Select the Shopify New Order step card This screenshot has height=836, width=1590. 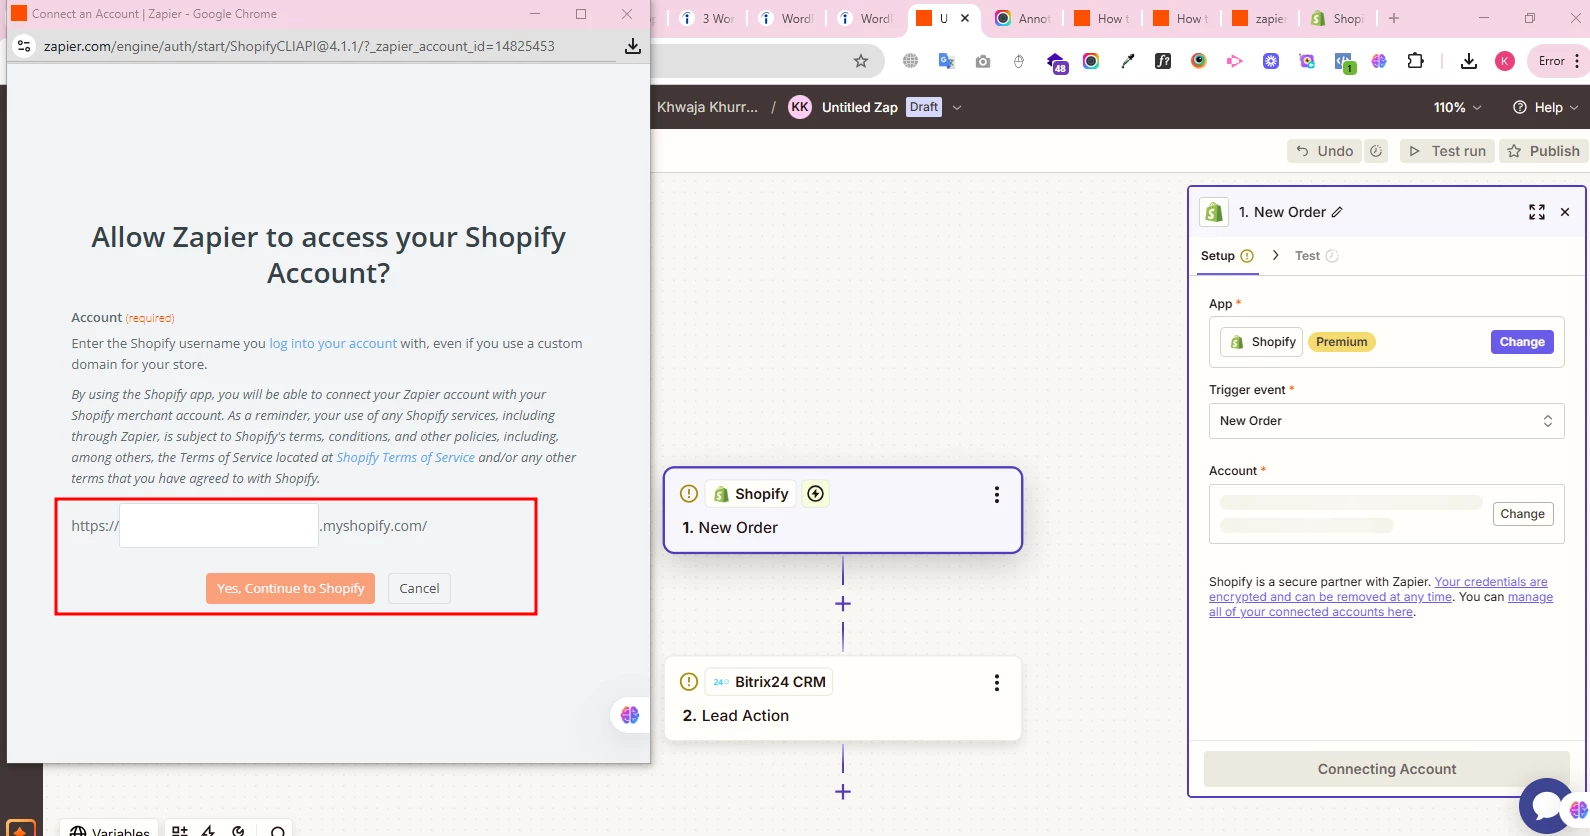[843, 510]
